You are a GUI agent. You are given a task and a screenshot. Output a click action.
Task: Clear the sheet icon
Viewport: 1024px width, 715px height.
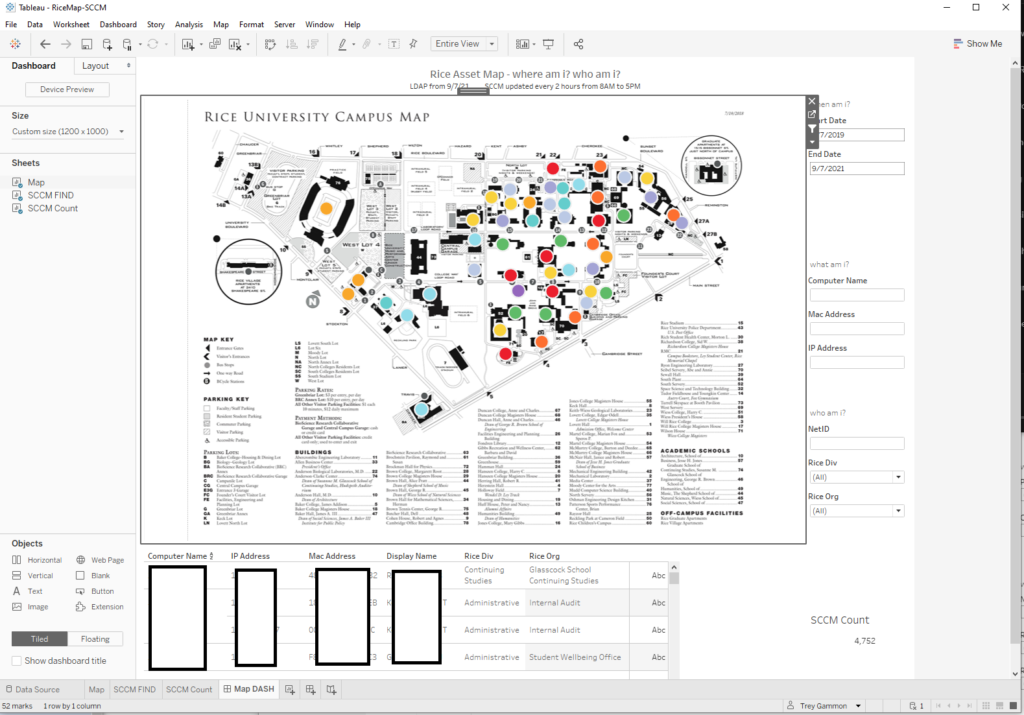234,44
